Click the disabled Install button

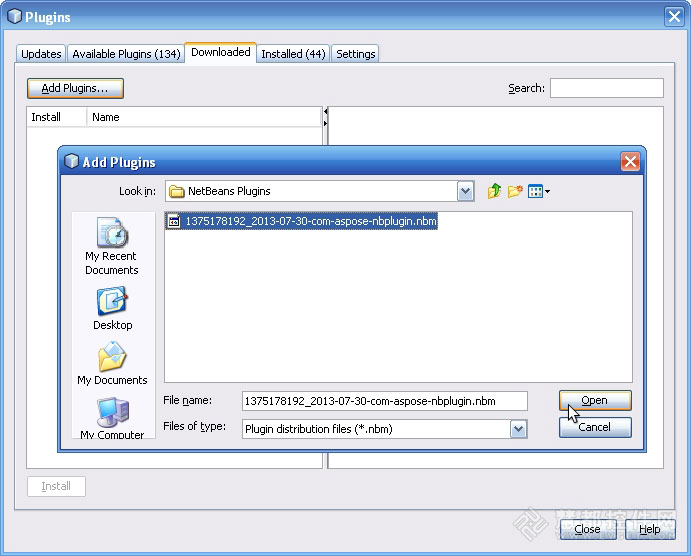56,486
